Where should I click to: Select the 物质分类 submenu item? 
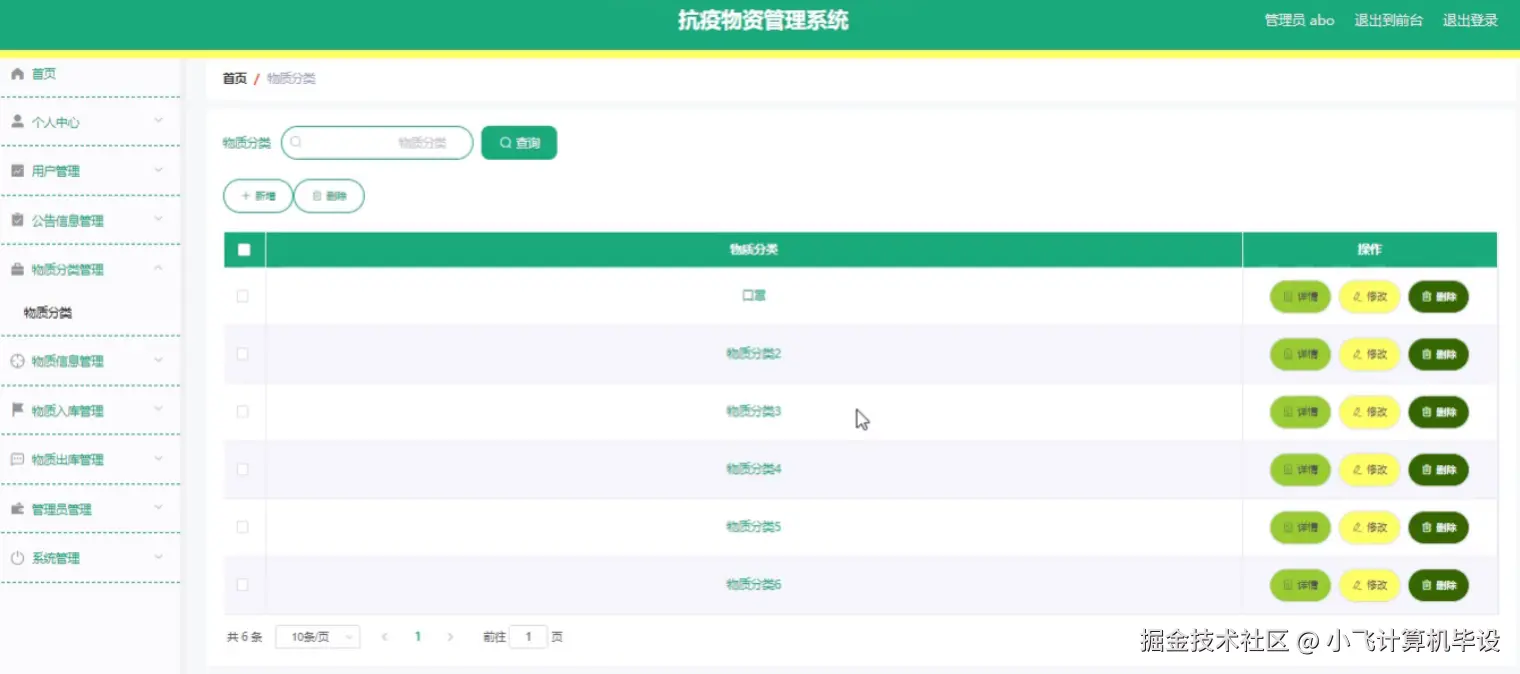(x=49, y=312)
